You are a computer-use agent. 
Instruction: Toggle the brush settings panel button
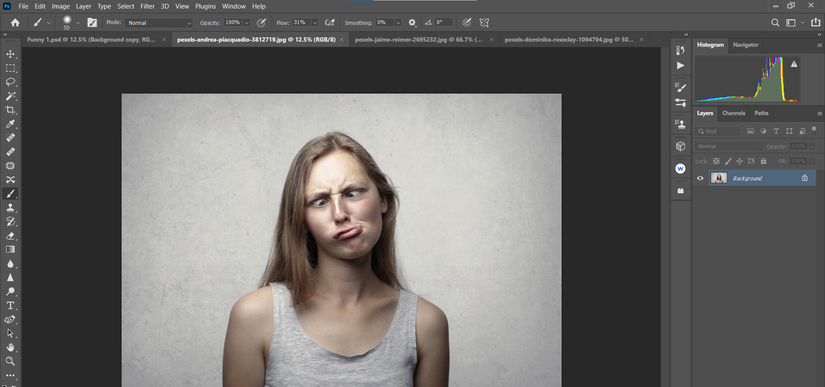coord(92,23)
